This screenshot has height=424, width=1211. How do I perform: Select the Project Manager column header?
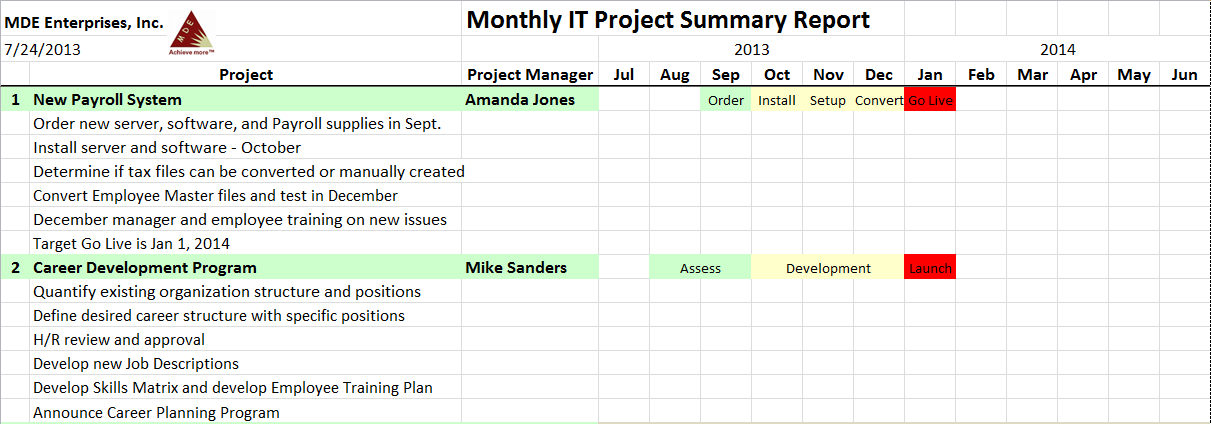tap(530, 75)
